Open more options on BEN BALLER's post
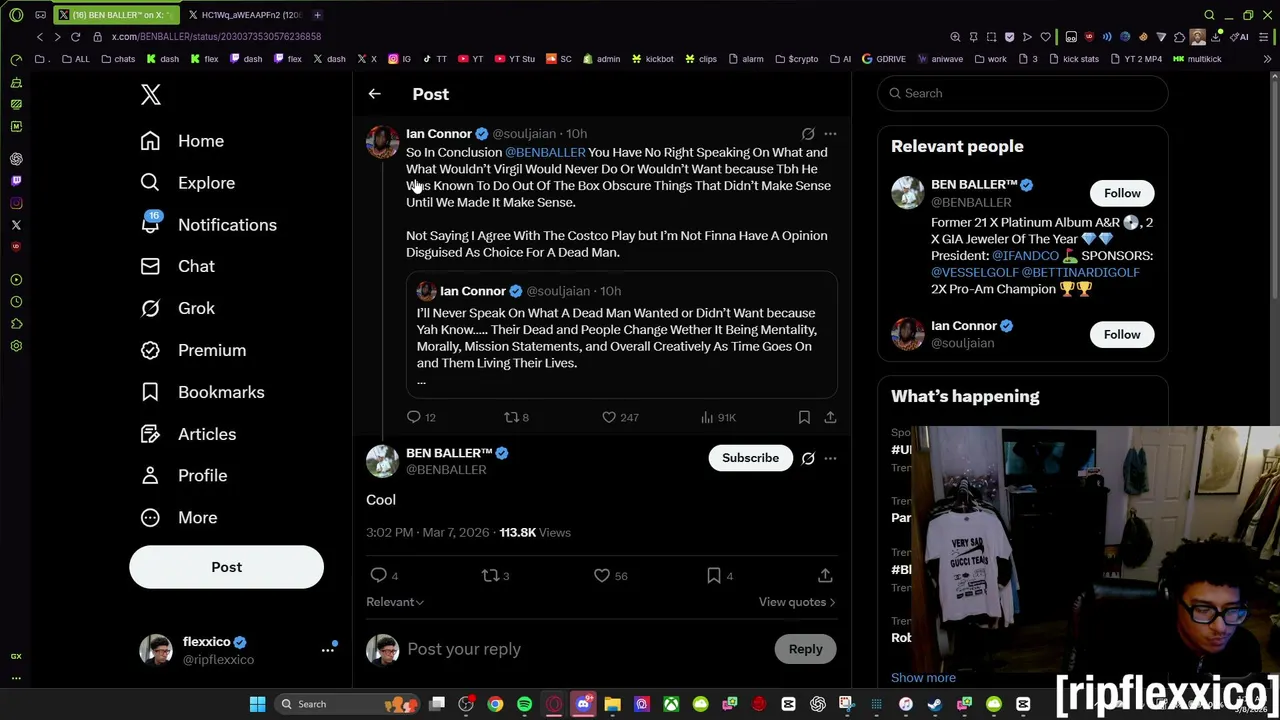The height and width of the screenshot is (720, 1280). [x=830, y=458]
